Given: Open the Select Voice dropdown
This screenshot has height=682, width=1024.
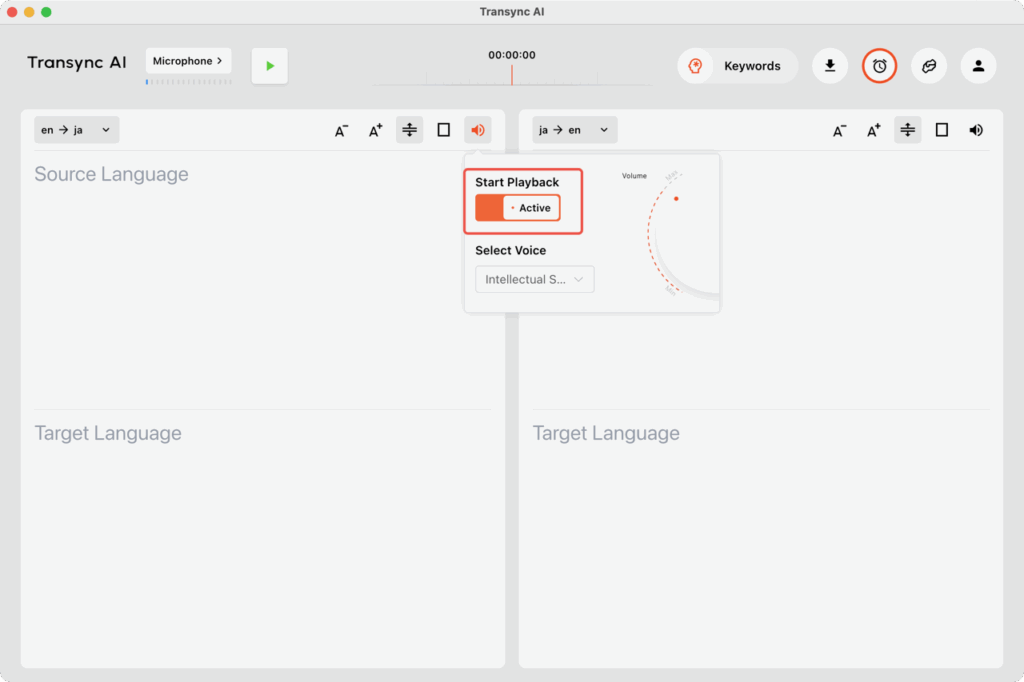Looking at the screenshot, I should [x=534, y=279].
